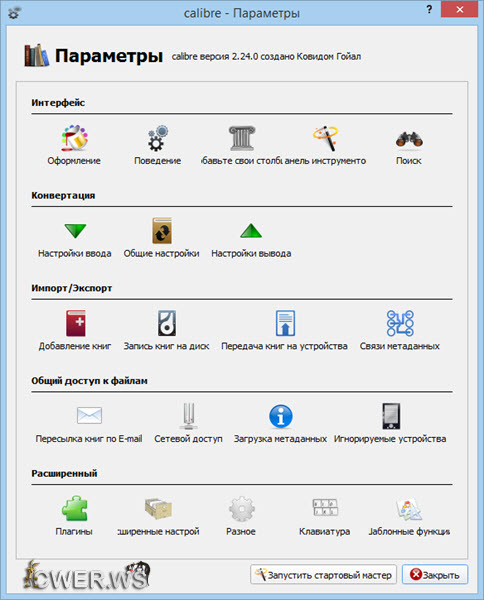Open Добавление книг red book icon
This screenshot has height=600, width=484.
(75, 323)
